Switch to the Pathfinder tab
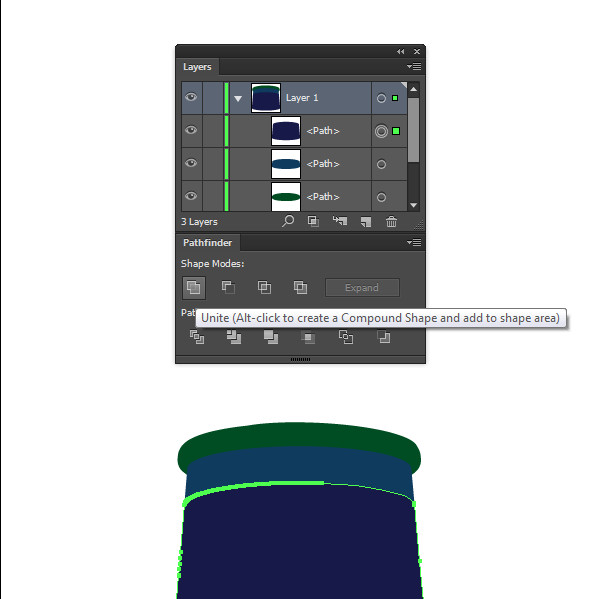The image size is (599, 599). [207, 243]
